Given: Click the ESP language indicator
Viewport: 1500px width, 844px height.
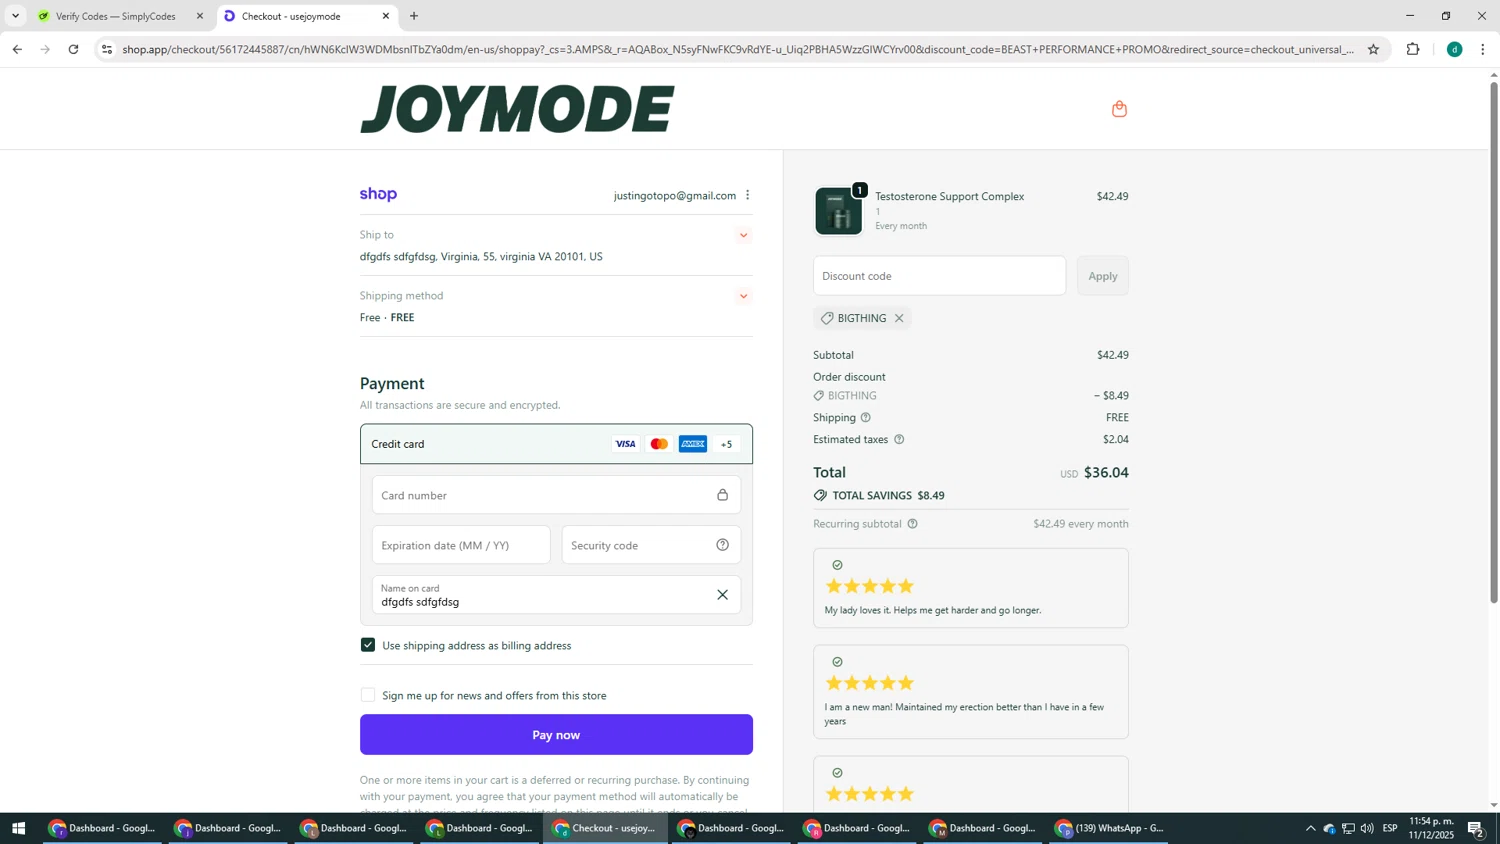Looking at the screenshot, I should pos(1390,828).
